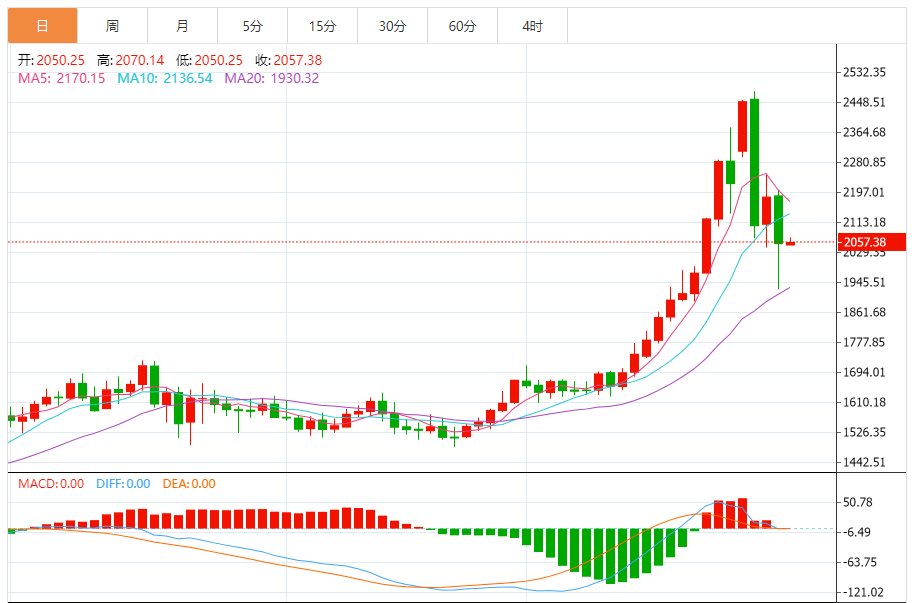
Task: Click the DEA: 0.00 indicator label
Action: click(x=190, y=484)
